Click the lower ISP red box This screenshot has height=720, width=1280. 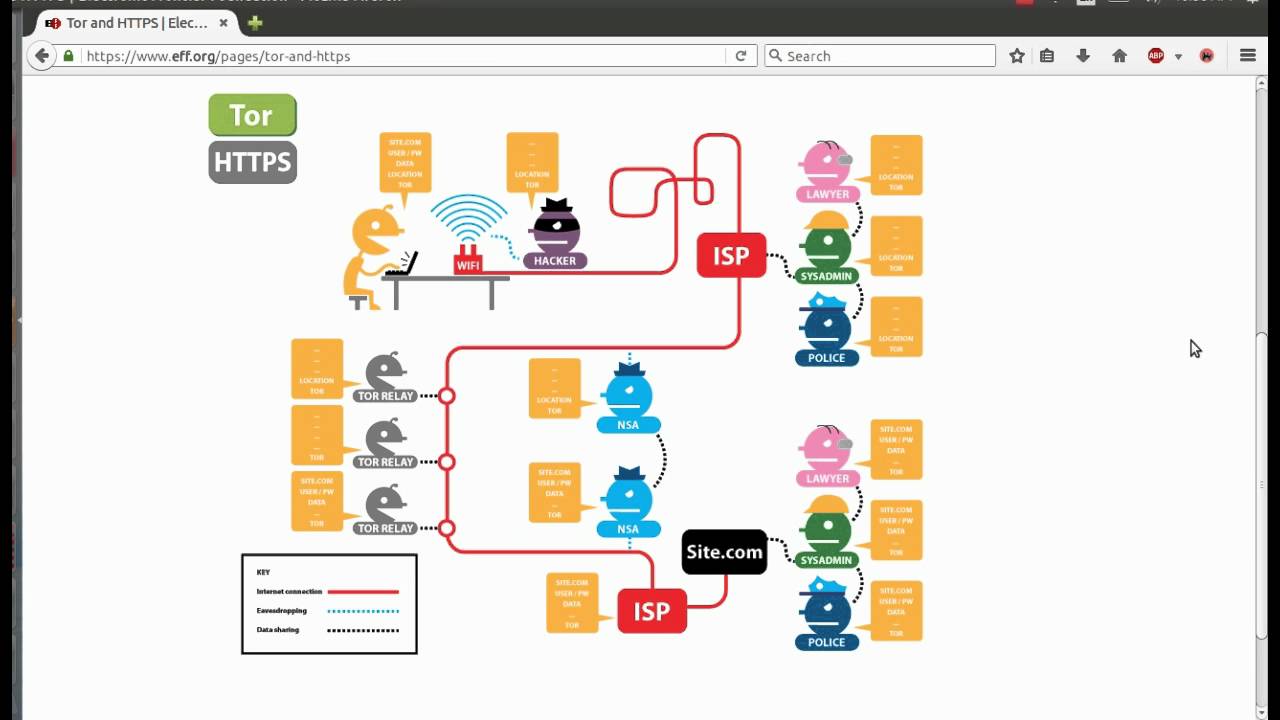point(652,611)
